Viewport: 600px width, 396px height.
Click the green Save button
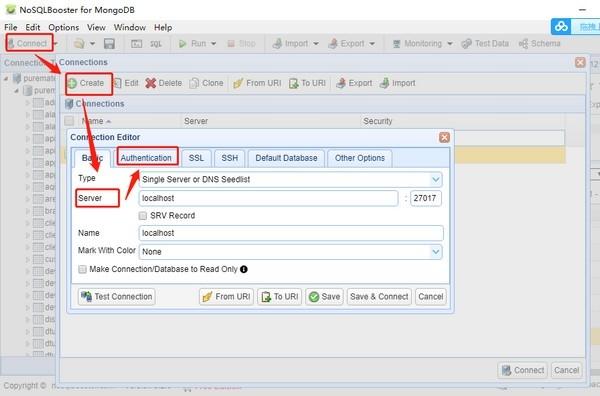point(324,297)
